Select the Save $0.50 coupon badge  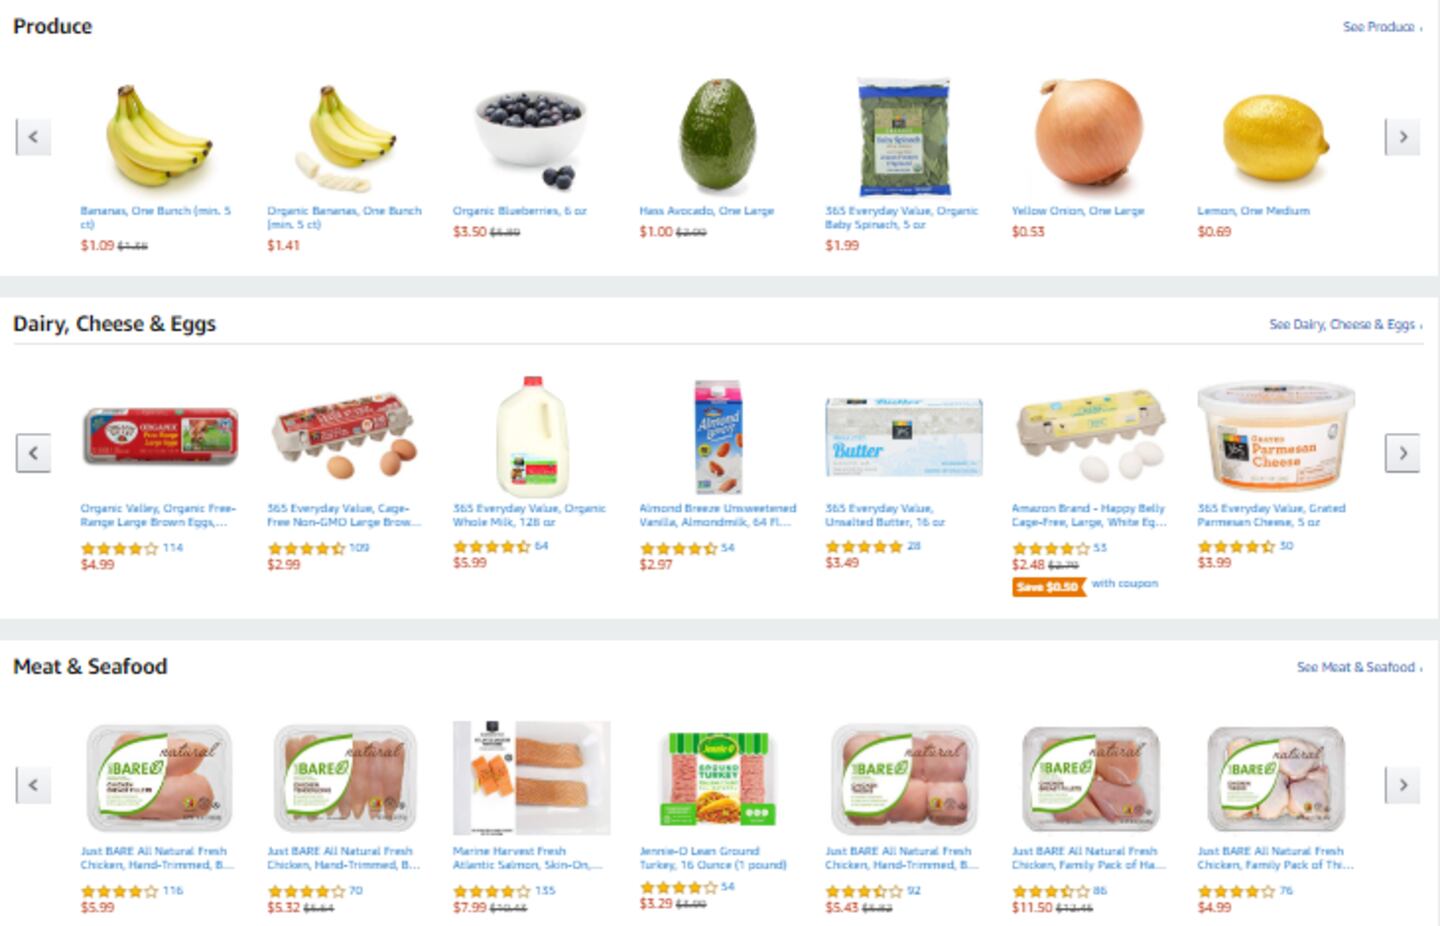1048,587
